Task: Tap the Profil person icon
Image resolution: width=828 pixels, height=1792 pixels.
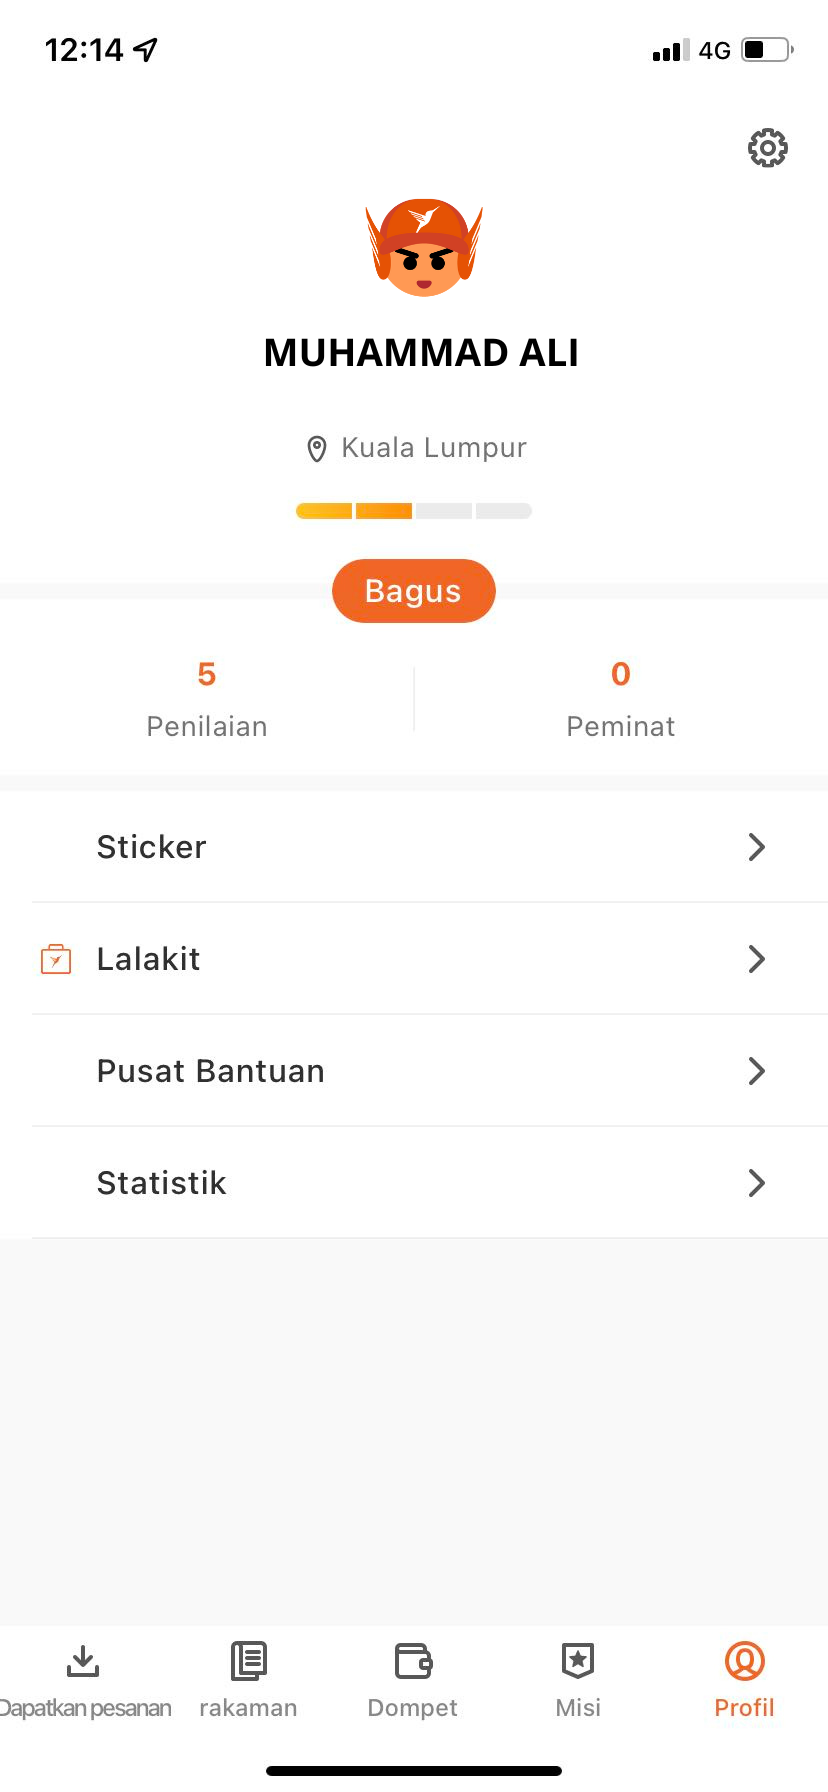Action: 745,1661
